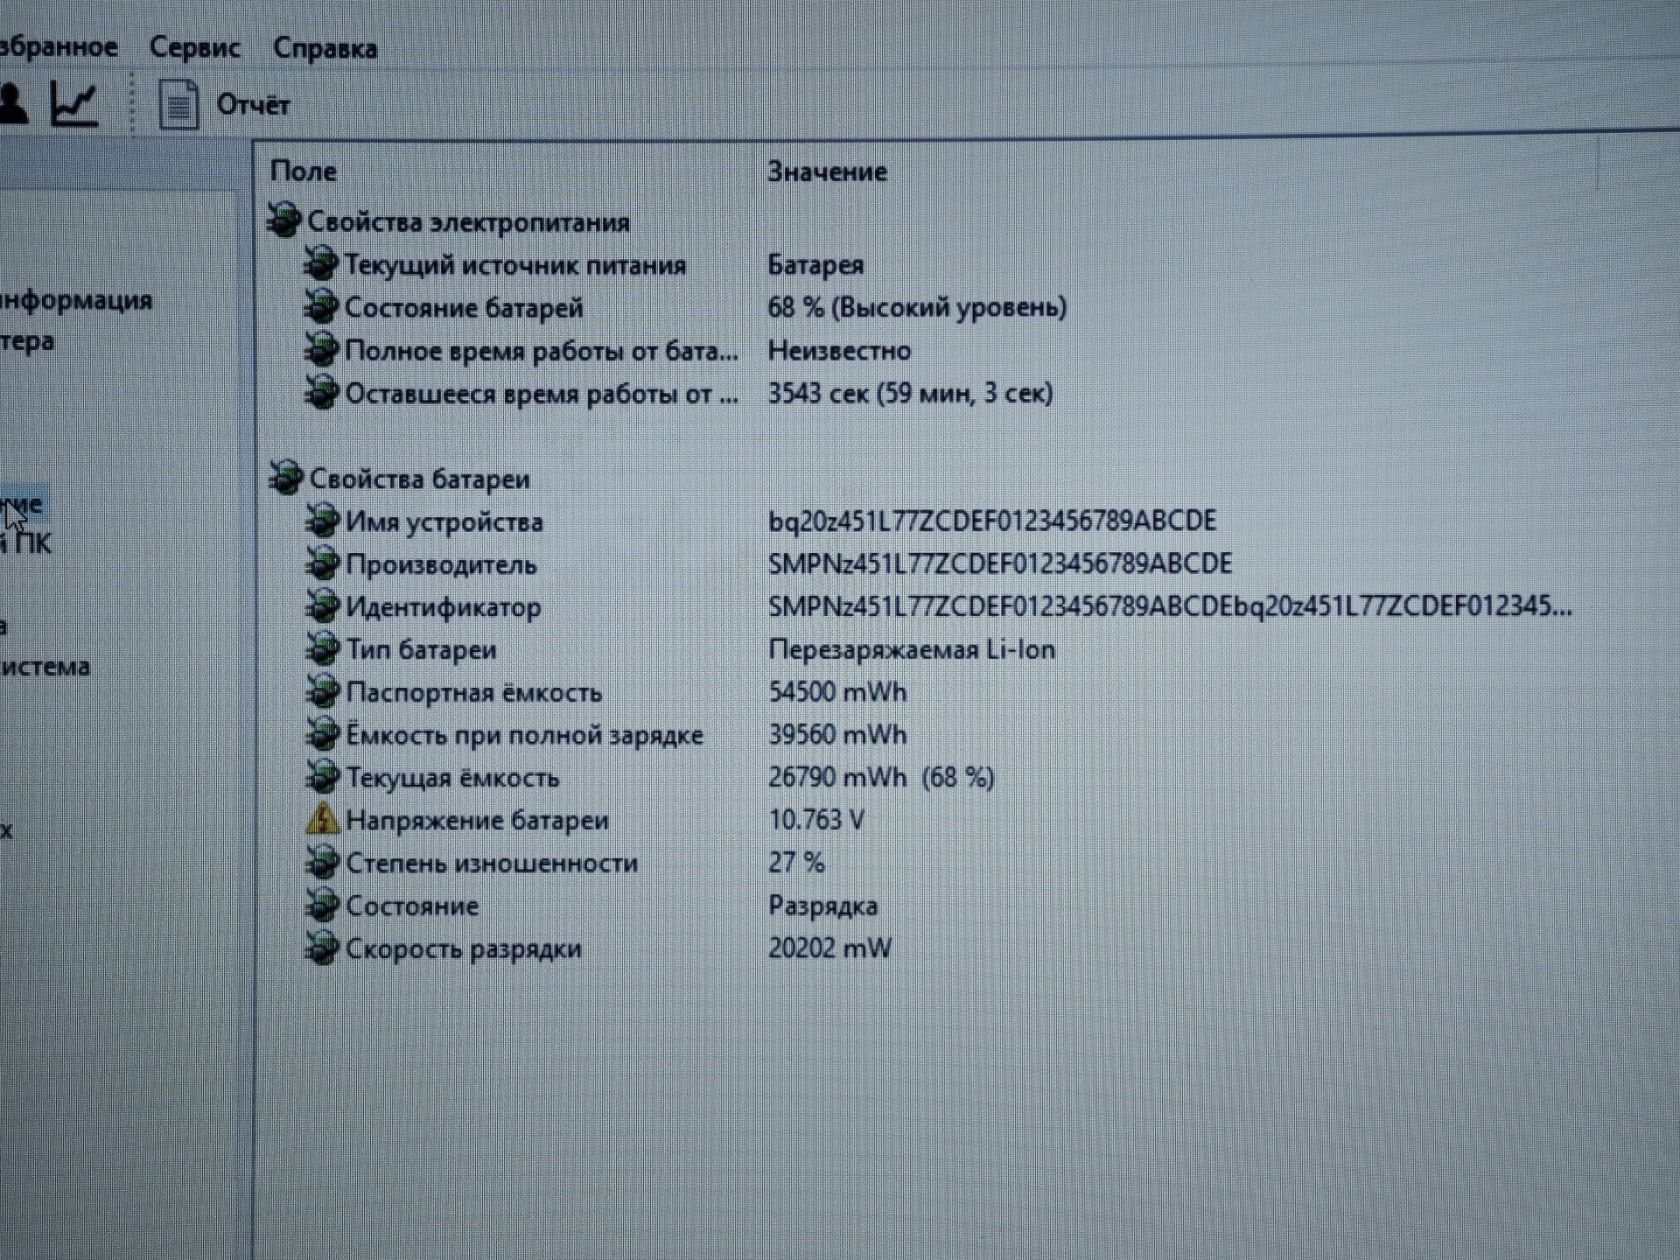This screenshot has height=1260, width=1680.
Task: Click the 10.763 V voltage value
Action: point(816,820)
